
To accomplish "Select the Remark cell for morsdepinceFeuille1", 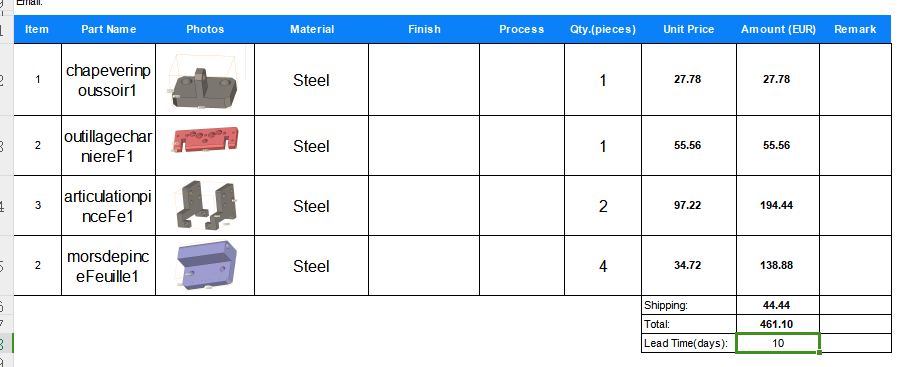I will point(855,266).
